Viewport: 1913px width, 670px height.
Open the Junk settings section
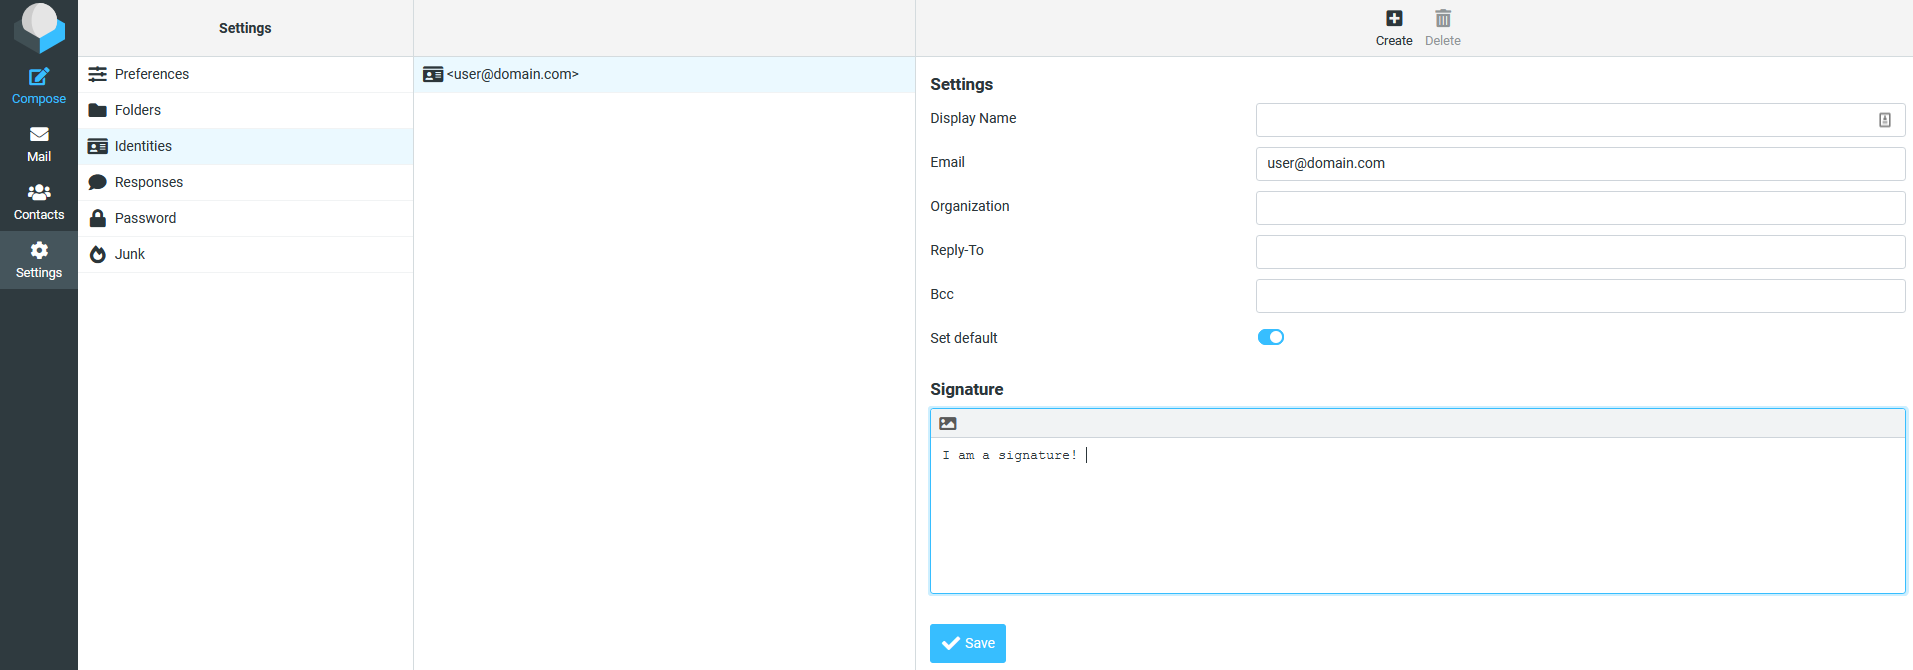130,254
